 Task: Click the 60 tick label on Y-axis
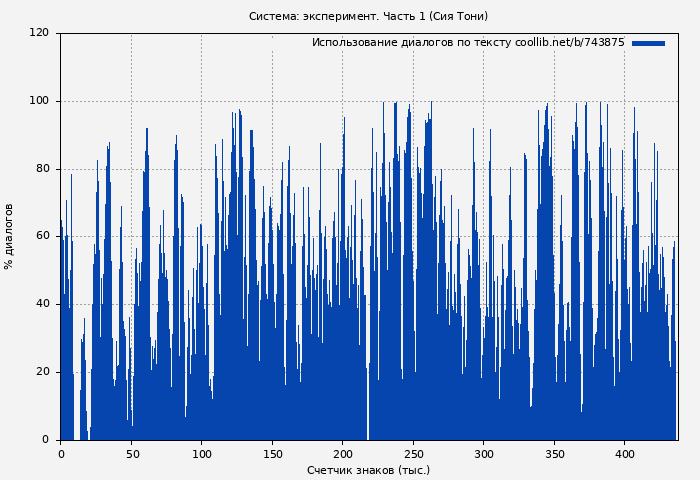point(42,236)
